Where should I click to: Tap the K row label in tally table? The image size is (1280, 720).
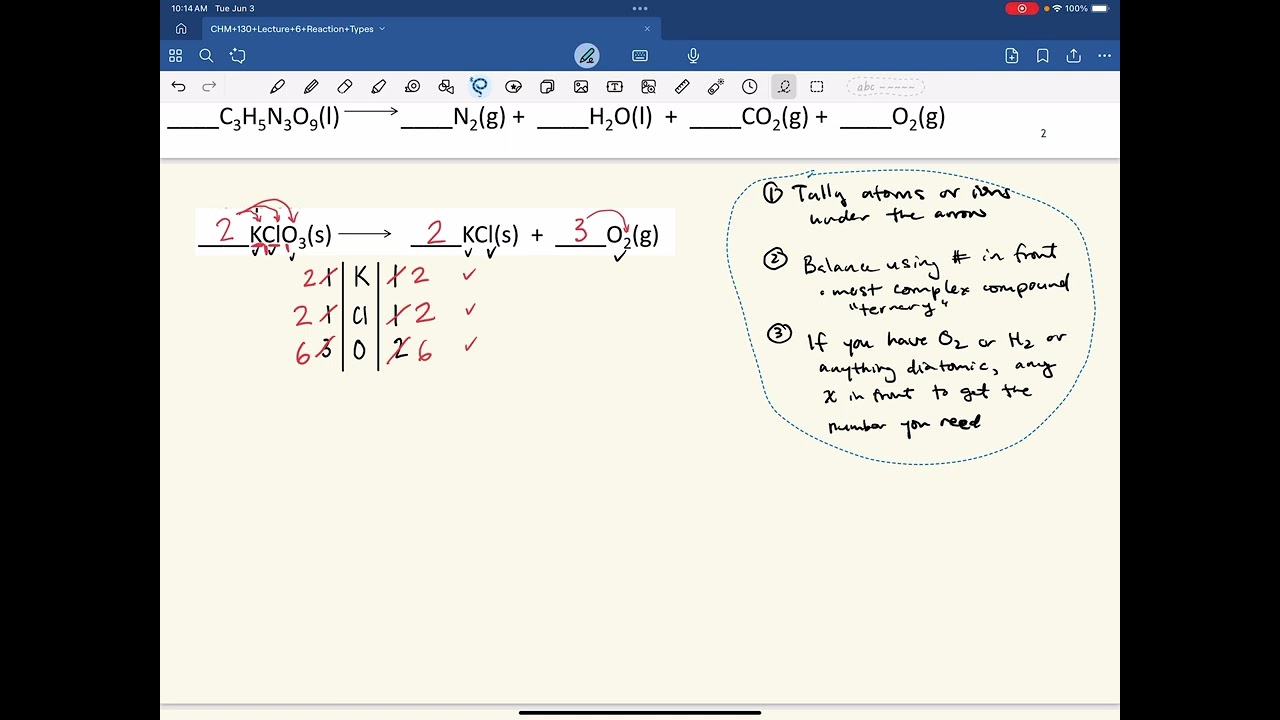[361, 278]
